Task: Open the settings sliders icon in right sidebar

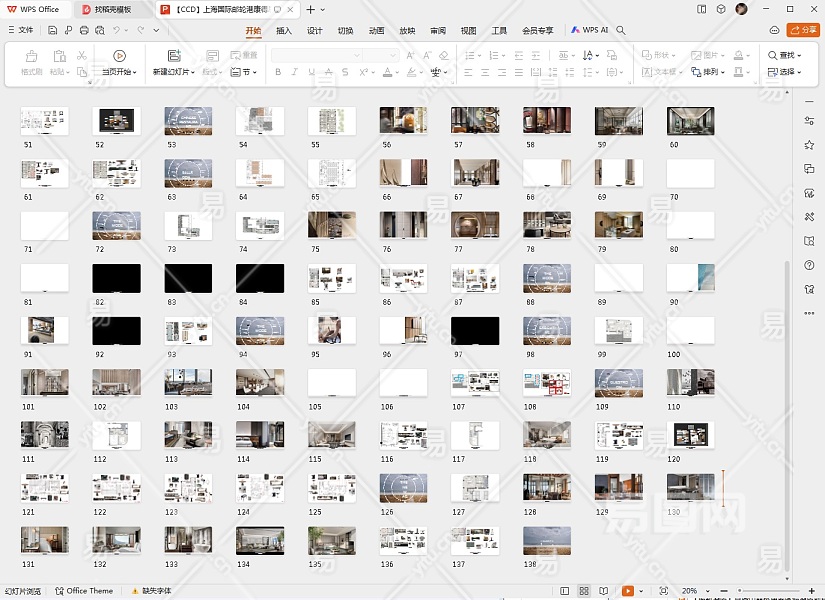Action: tap(809, 121)
